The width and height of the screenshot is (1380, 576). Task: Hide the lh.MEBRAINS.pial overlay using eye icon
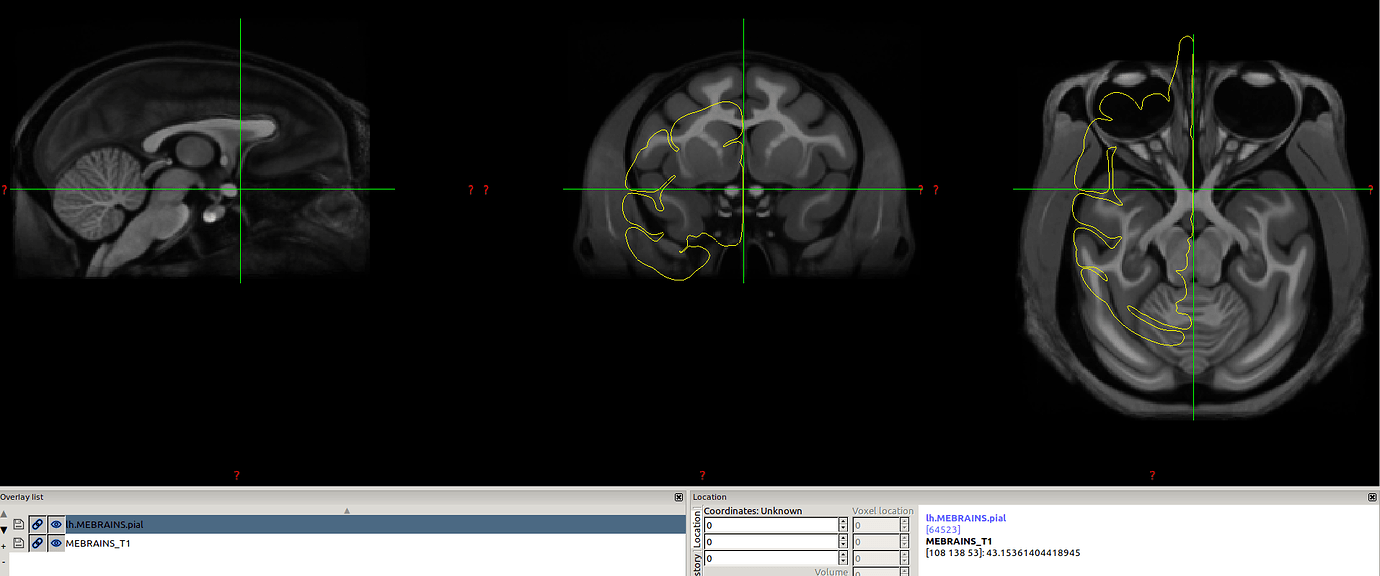pyautogui.click(x=56, y=524)
